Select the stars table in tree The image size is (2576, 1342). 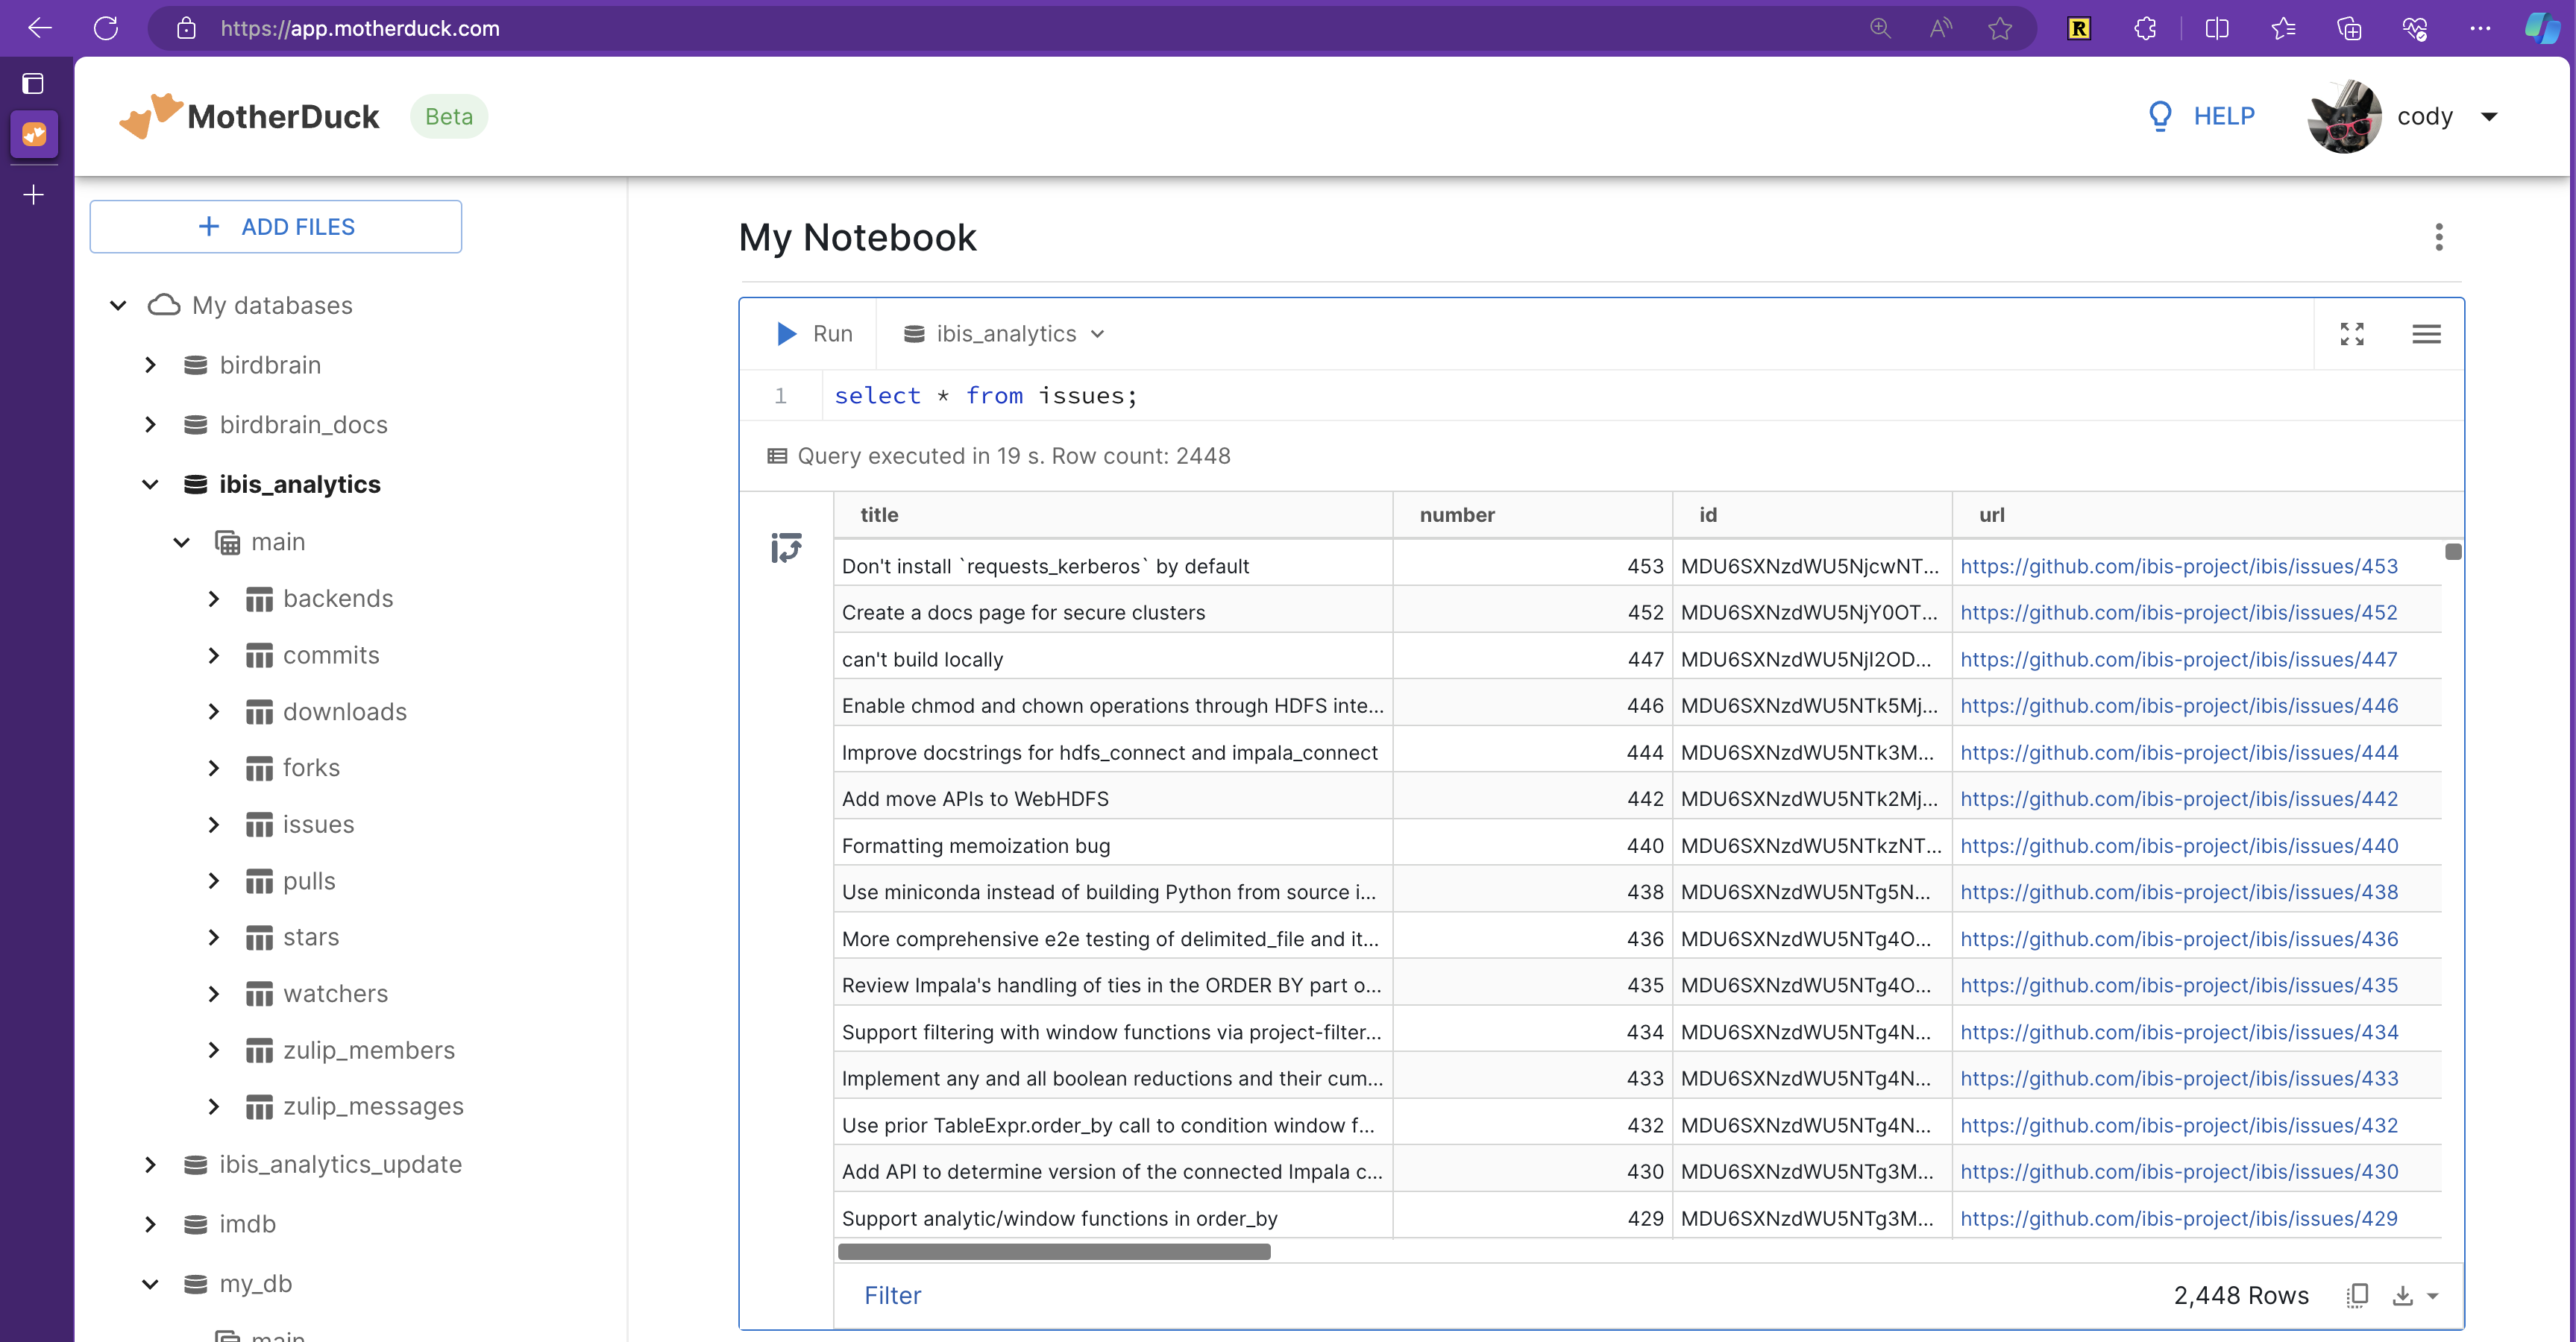[311, 937]
